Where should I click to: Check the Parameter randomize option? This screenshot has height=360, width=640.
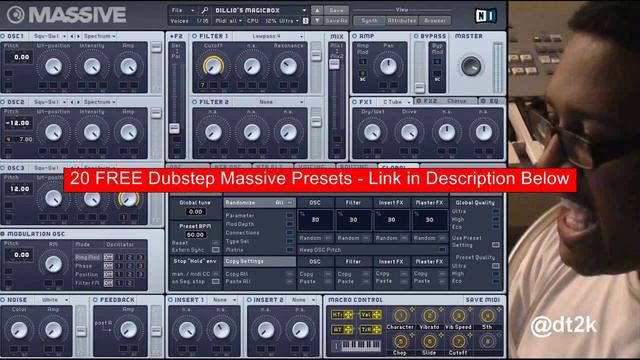point(289,215)
